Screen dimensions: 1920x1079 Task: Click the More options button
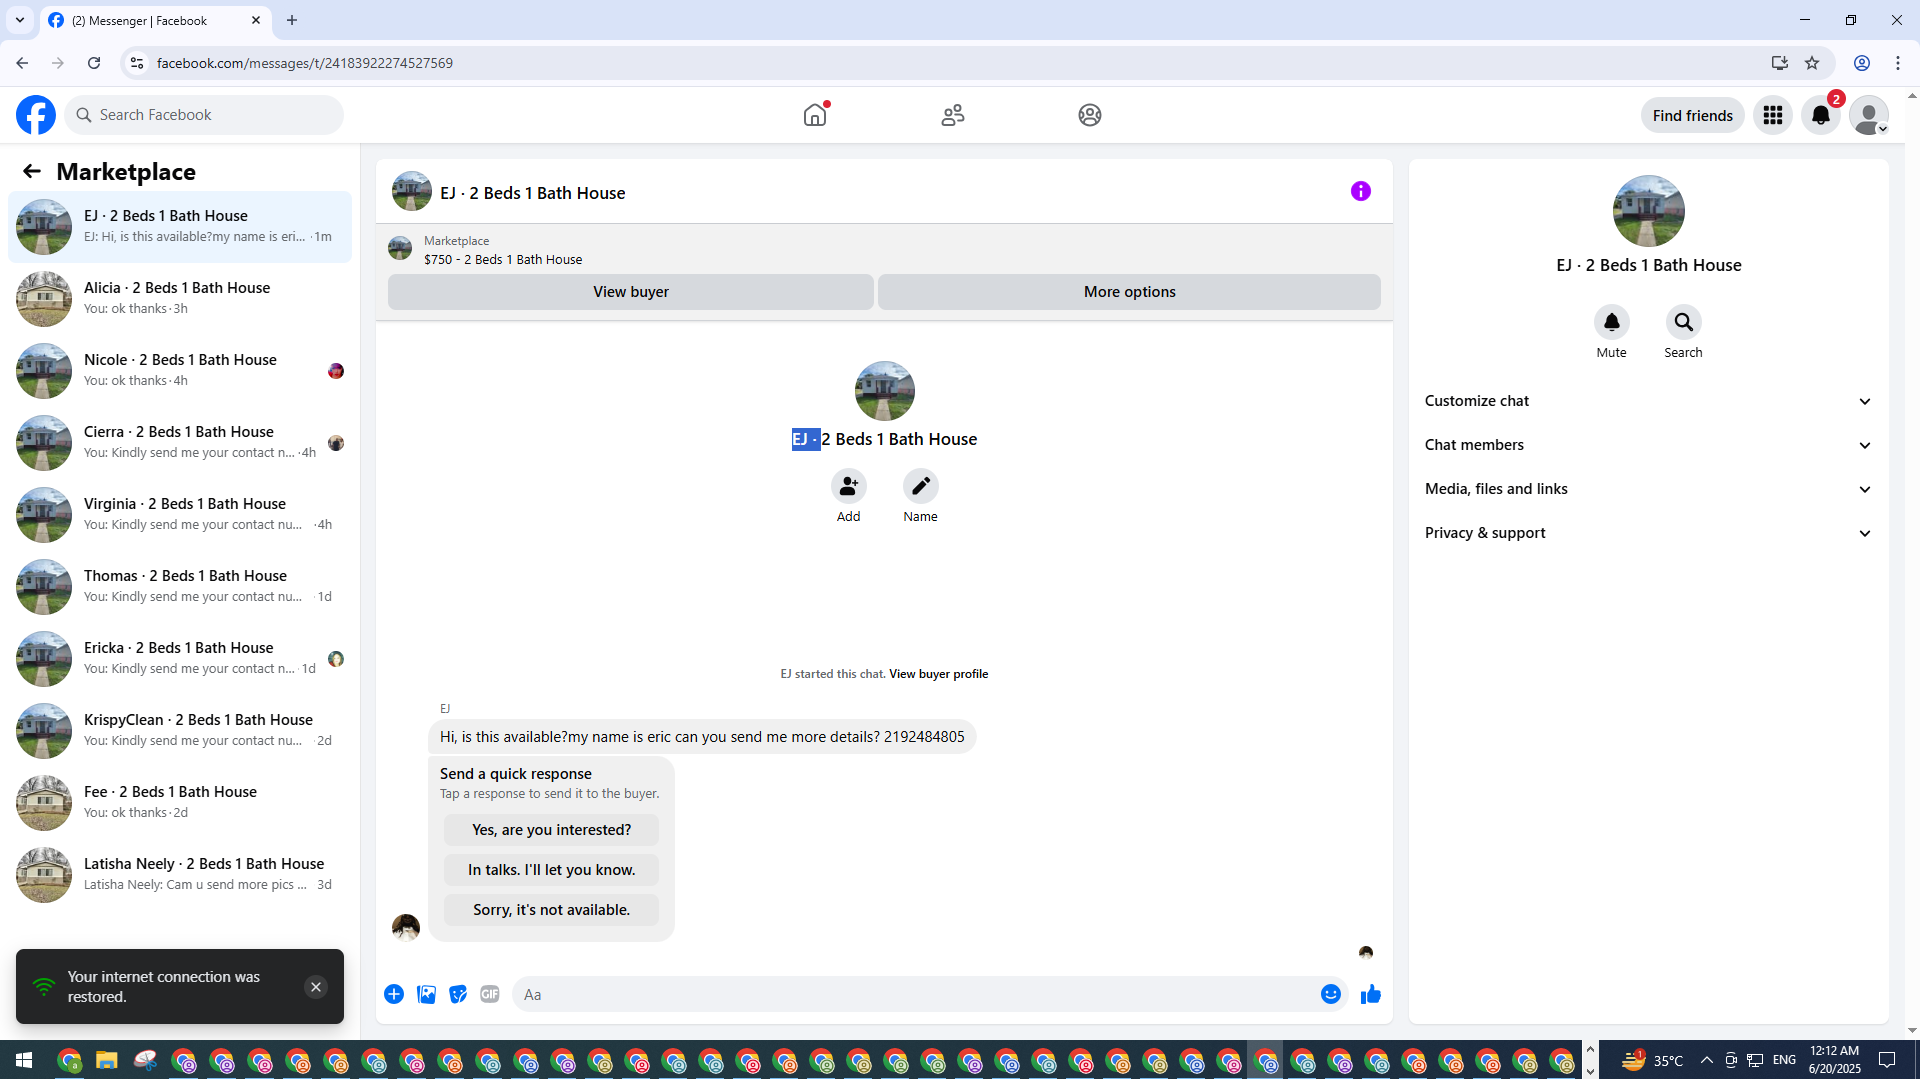tap(1129, 292)
